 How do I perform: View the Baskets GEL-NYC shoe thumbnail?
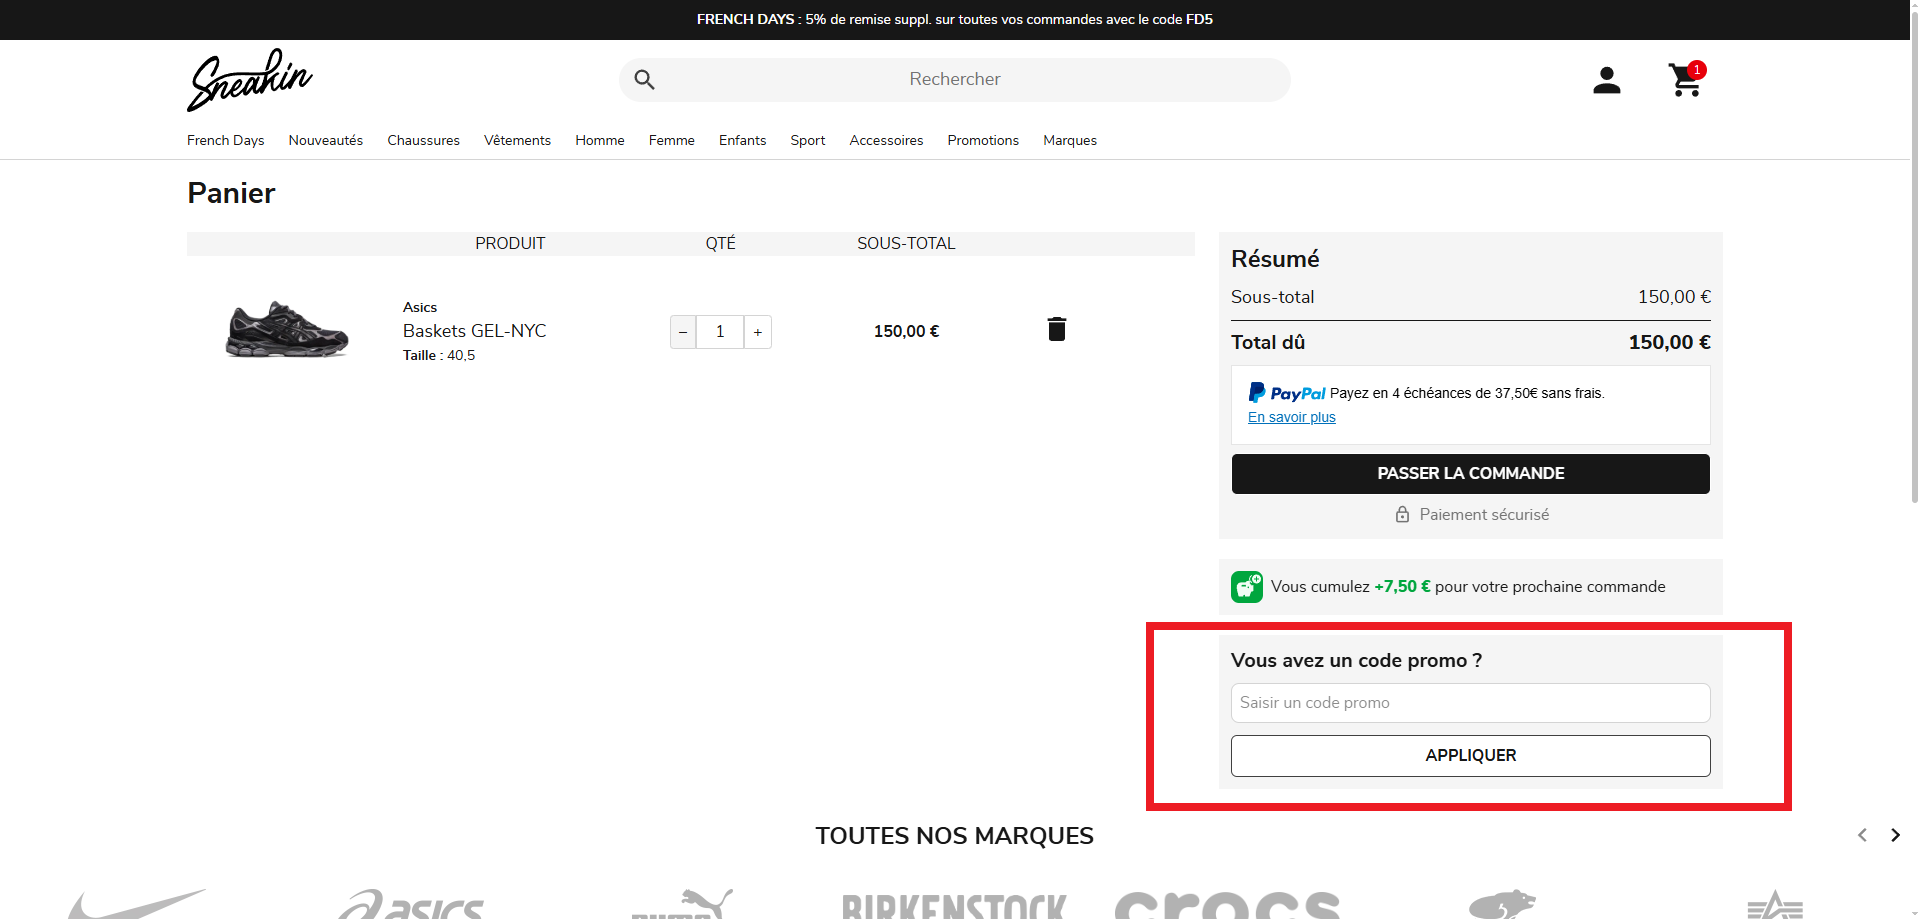pyautogui.click(x=287, y=329)
